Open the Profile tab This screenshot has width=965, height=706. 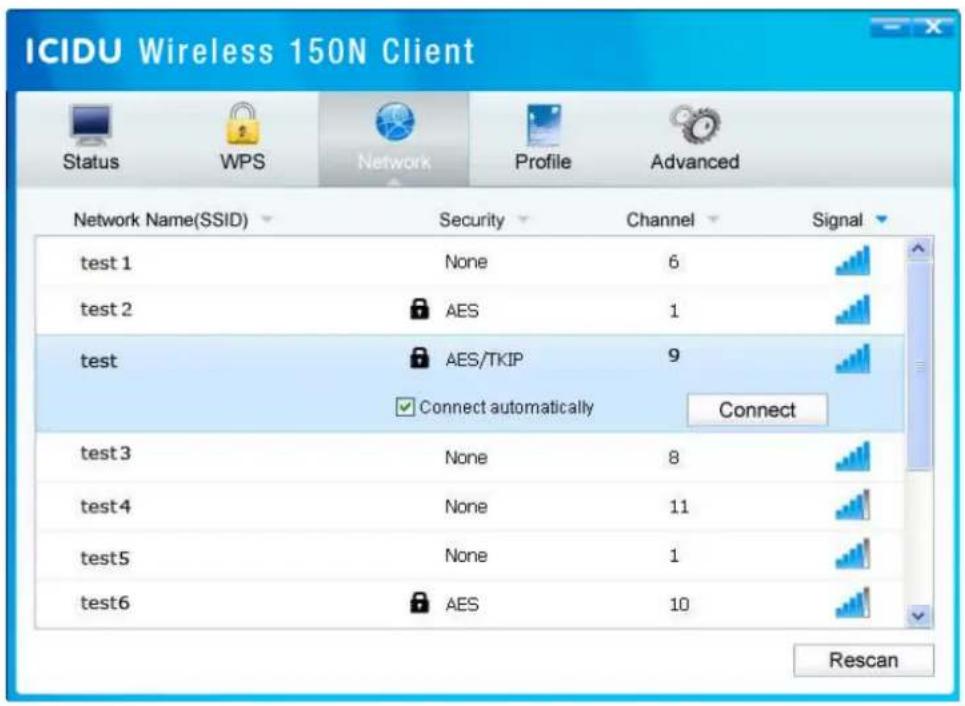pyautogui.click(x=543, y=139)
